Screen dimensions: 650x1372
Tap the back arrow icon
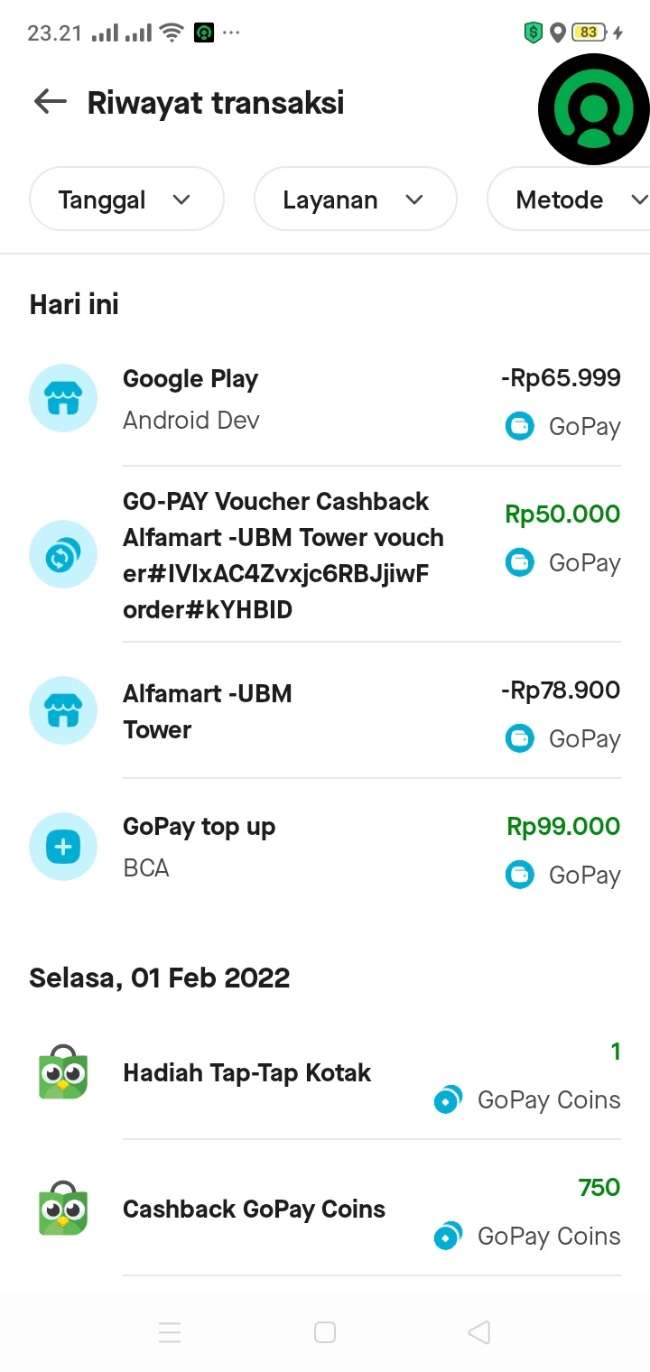(x=49, y=102)
